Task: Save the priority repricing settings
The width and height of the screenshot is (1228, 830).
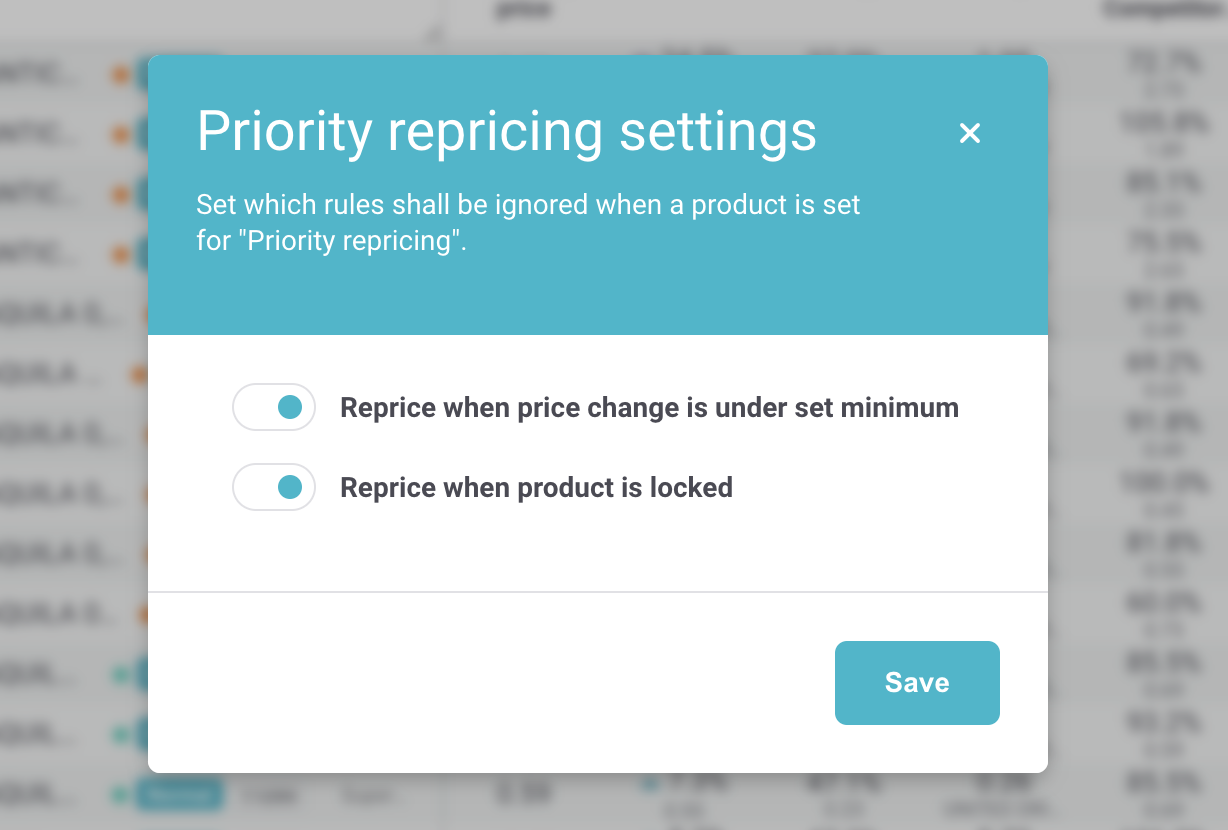Action: click(x=917, y=682)
